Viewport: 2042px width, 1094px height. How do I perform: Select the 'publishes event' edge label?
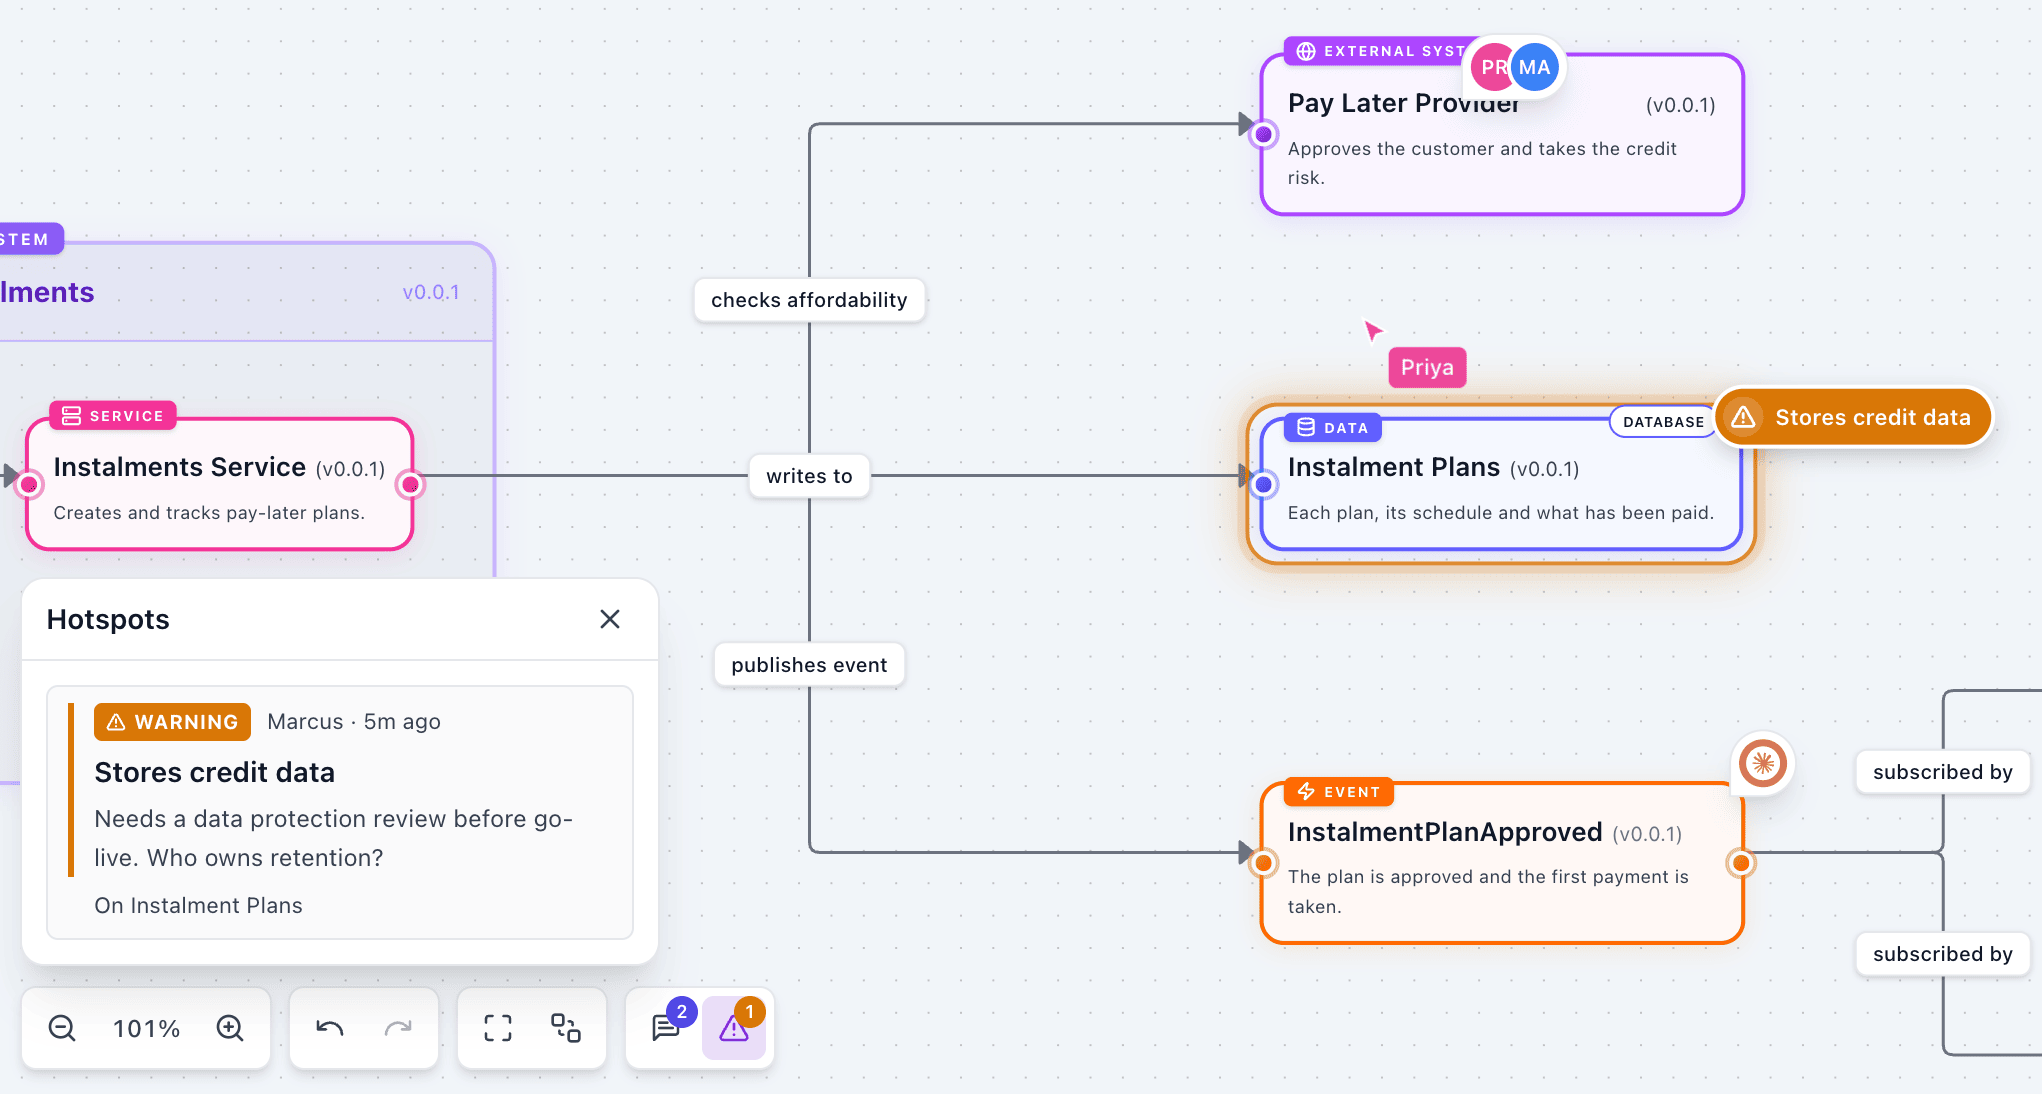pyautogui.click(x=809, y=665)
